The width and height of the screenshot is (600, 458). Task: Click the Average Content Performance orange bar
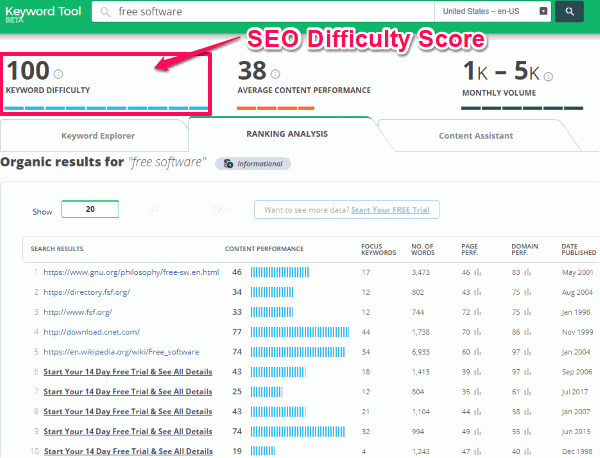[x=276, y=108]
